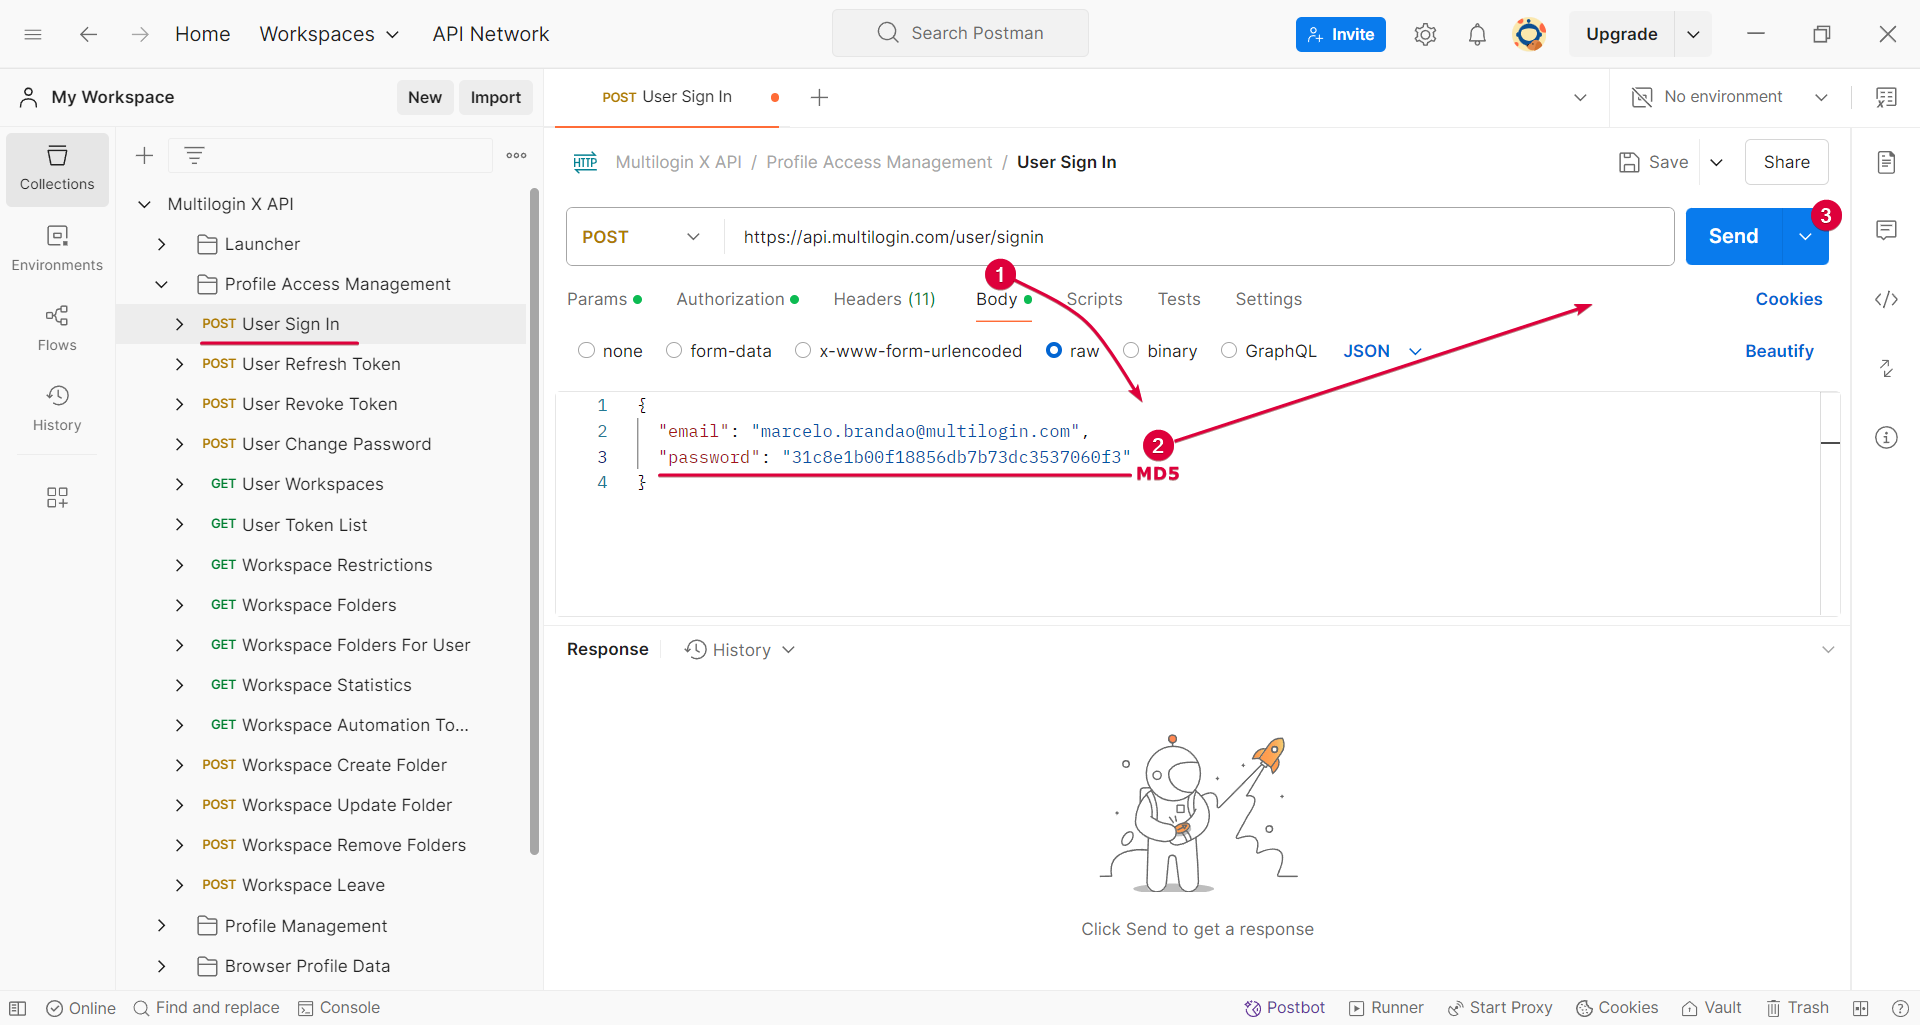Open Find and replace

pyautogui.click(x=206, y=1007)
